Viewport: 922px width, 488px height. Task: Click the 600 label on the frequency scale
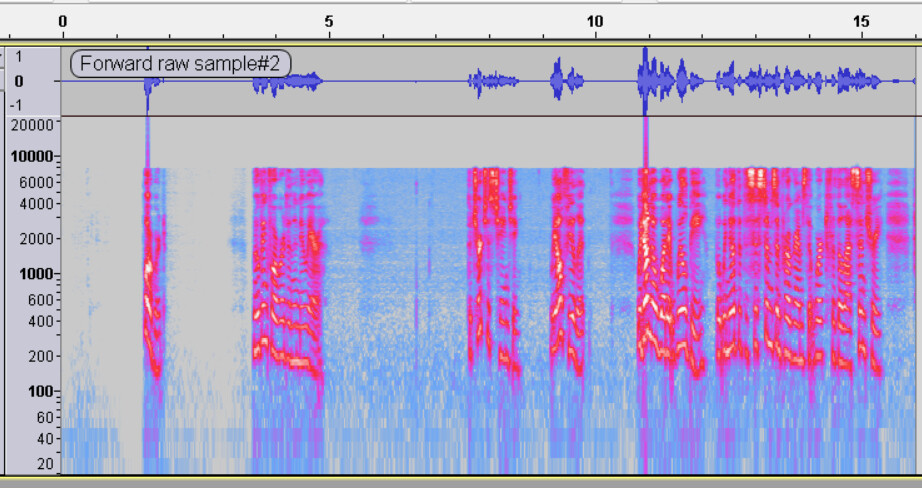pos(40,300)
